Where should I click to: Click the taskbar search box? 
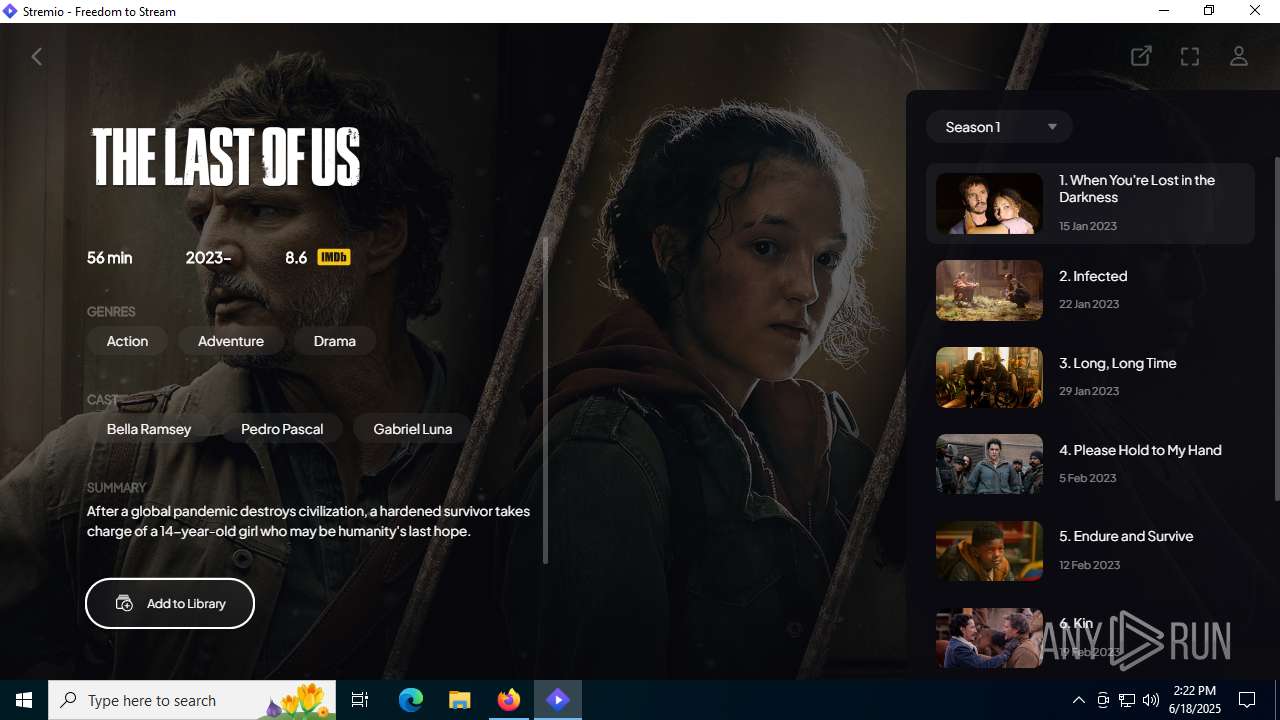190,700
